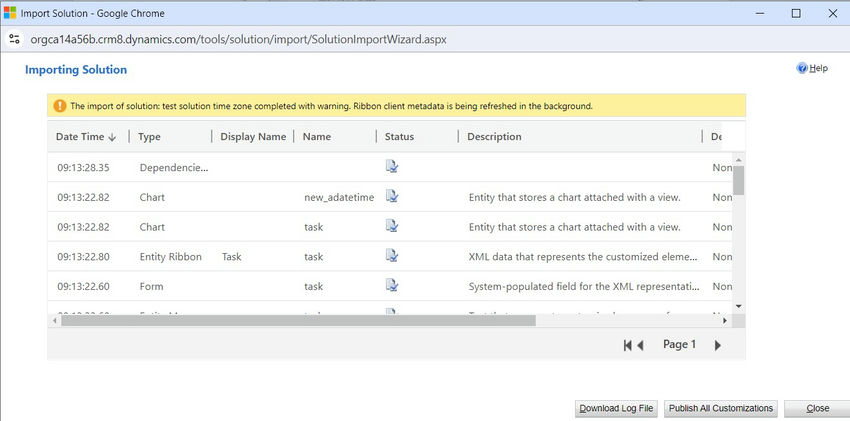Click status icon in Form row
850x421 pixels.
point(392,286)
